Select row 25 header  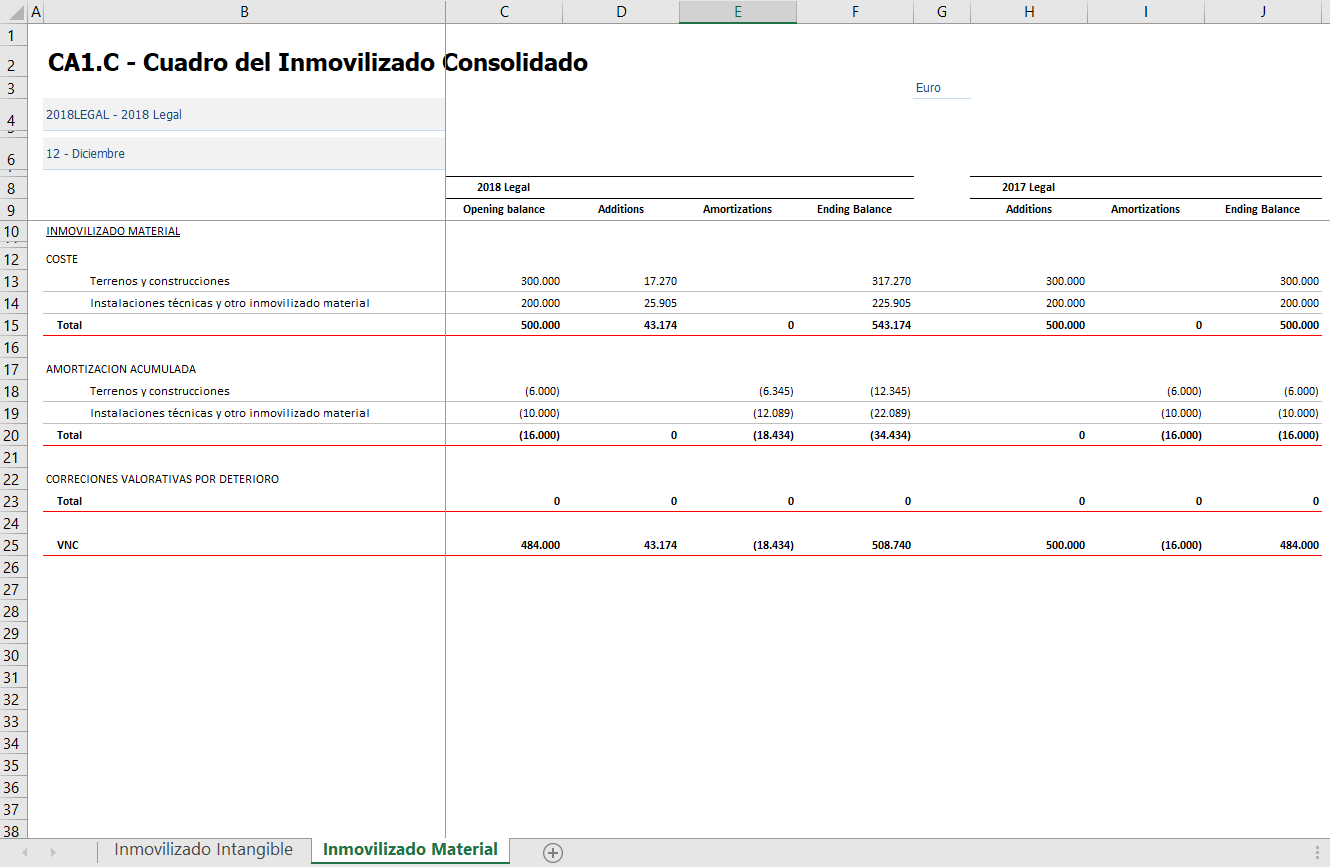pyautogui.click(x=14, y=545)
